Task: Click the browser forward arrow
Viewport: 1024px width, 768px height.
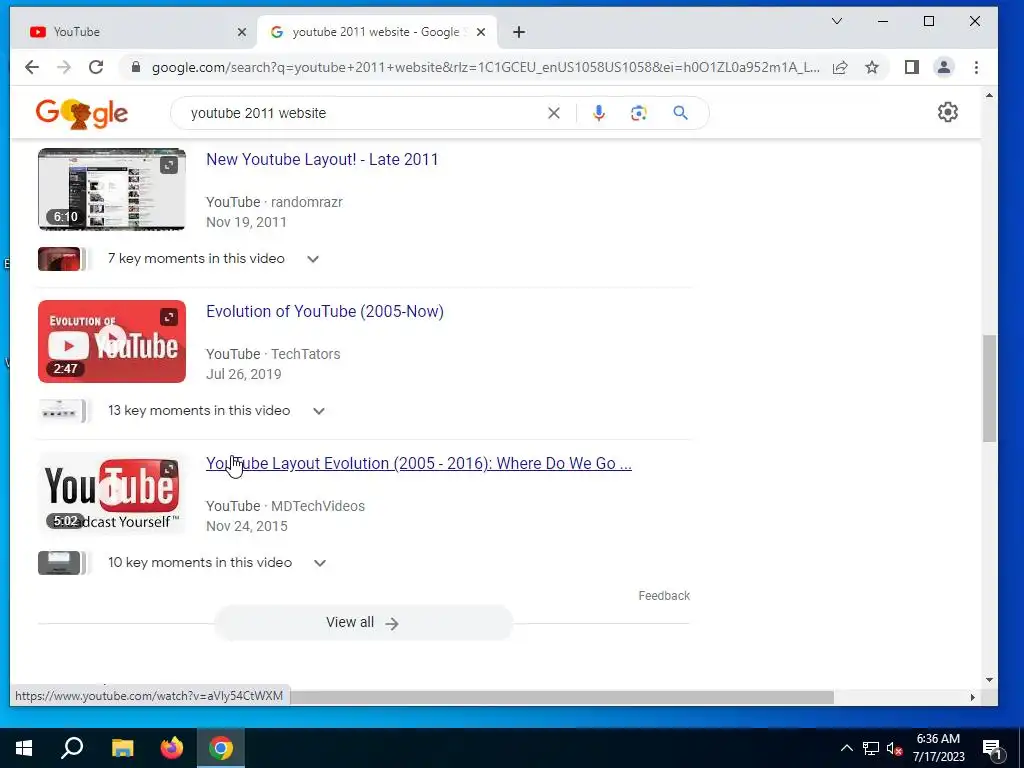Action: tap(63, 67)
